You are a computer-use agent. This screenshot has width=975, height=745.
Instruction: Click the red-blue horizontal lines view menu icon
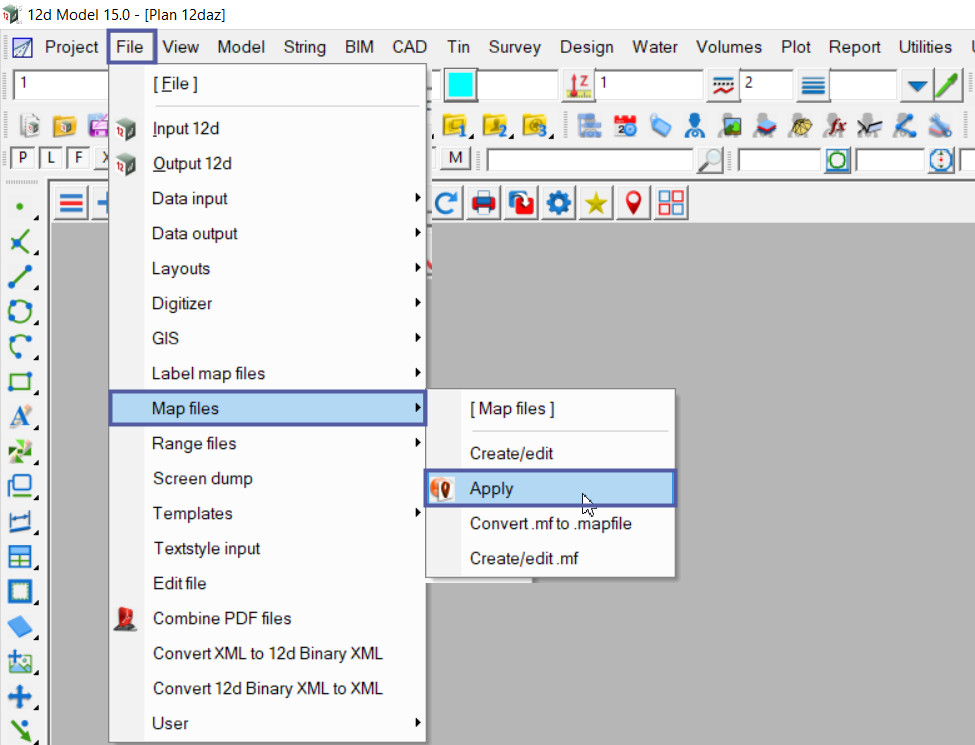(x=71, y=203)
